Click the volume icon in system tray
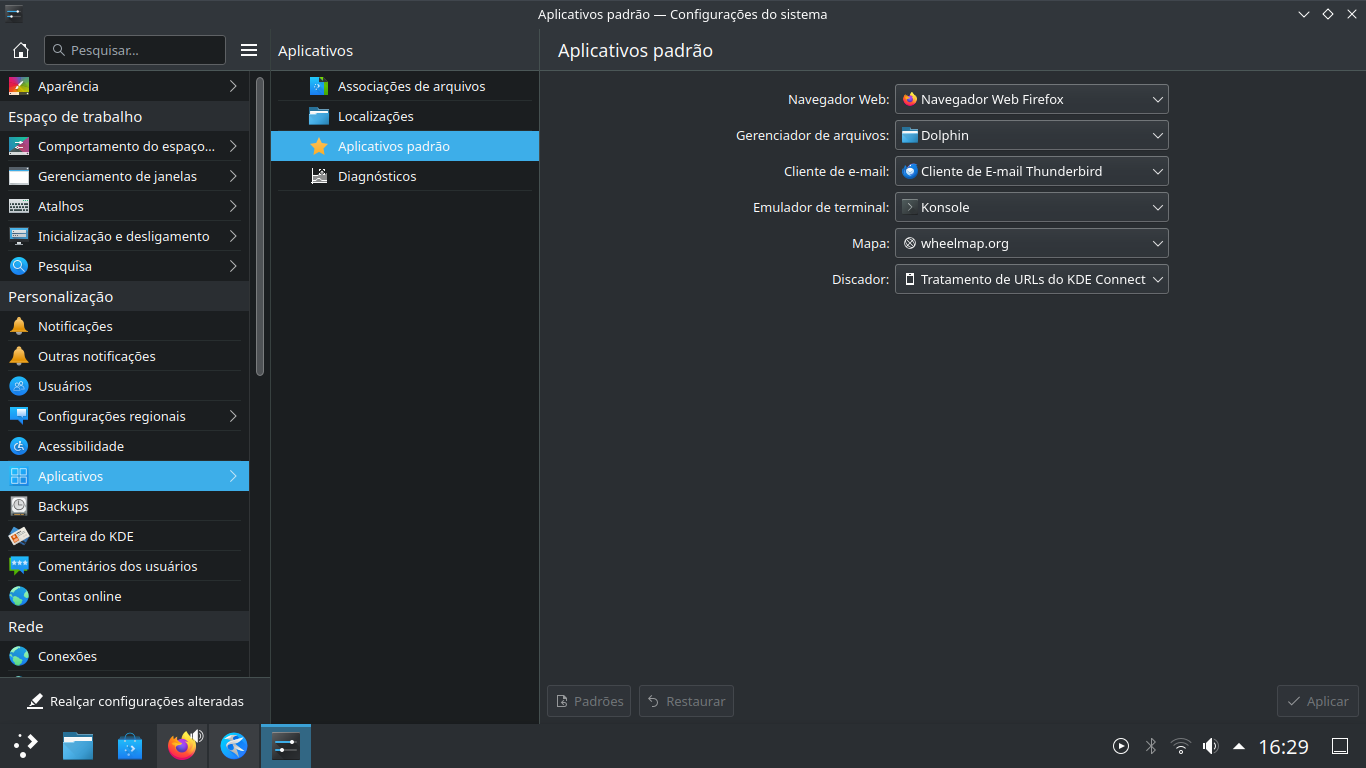The image size is (1366, 768). pos(1210,746)
